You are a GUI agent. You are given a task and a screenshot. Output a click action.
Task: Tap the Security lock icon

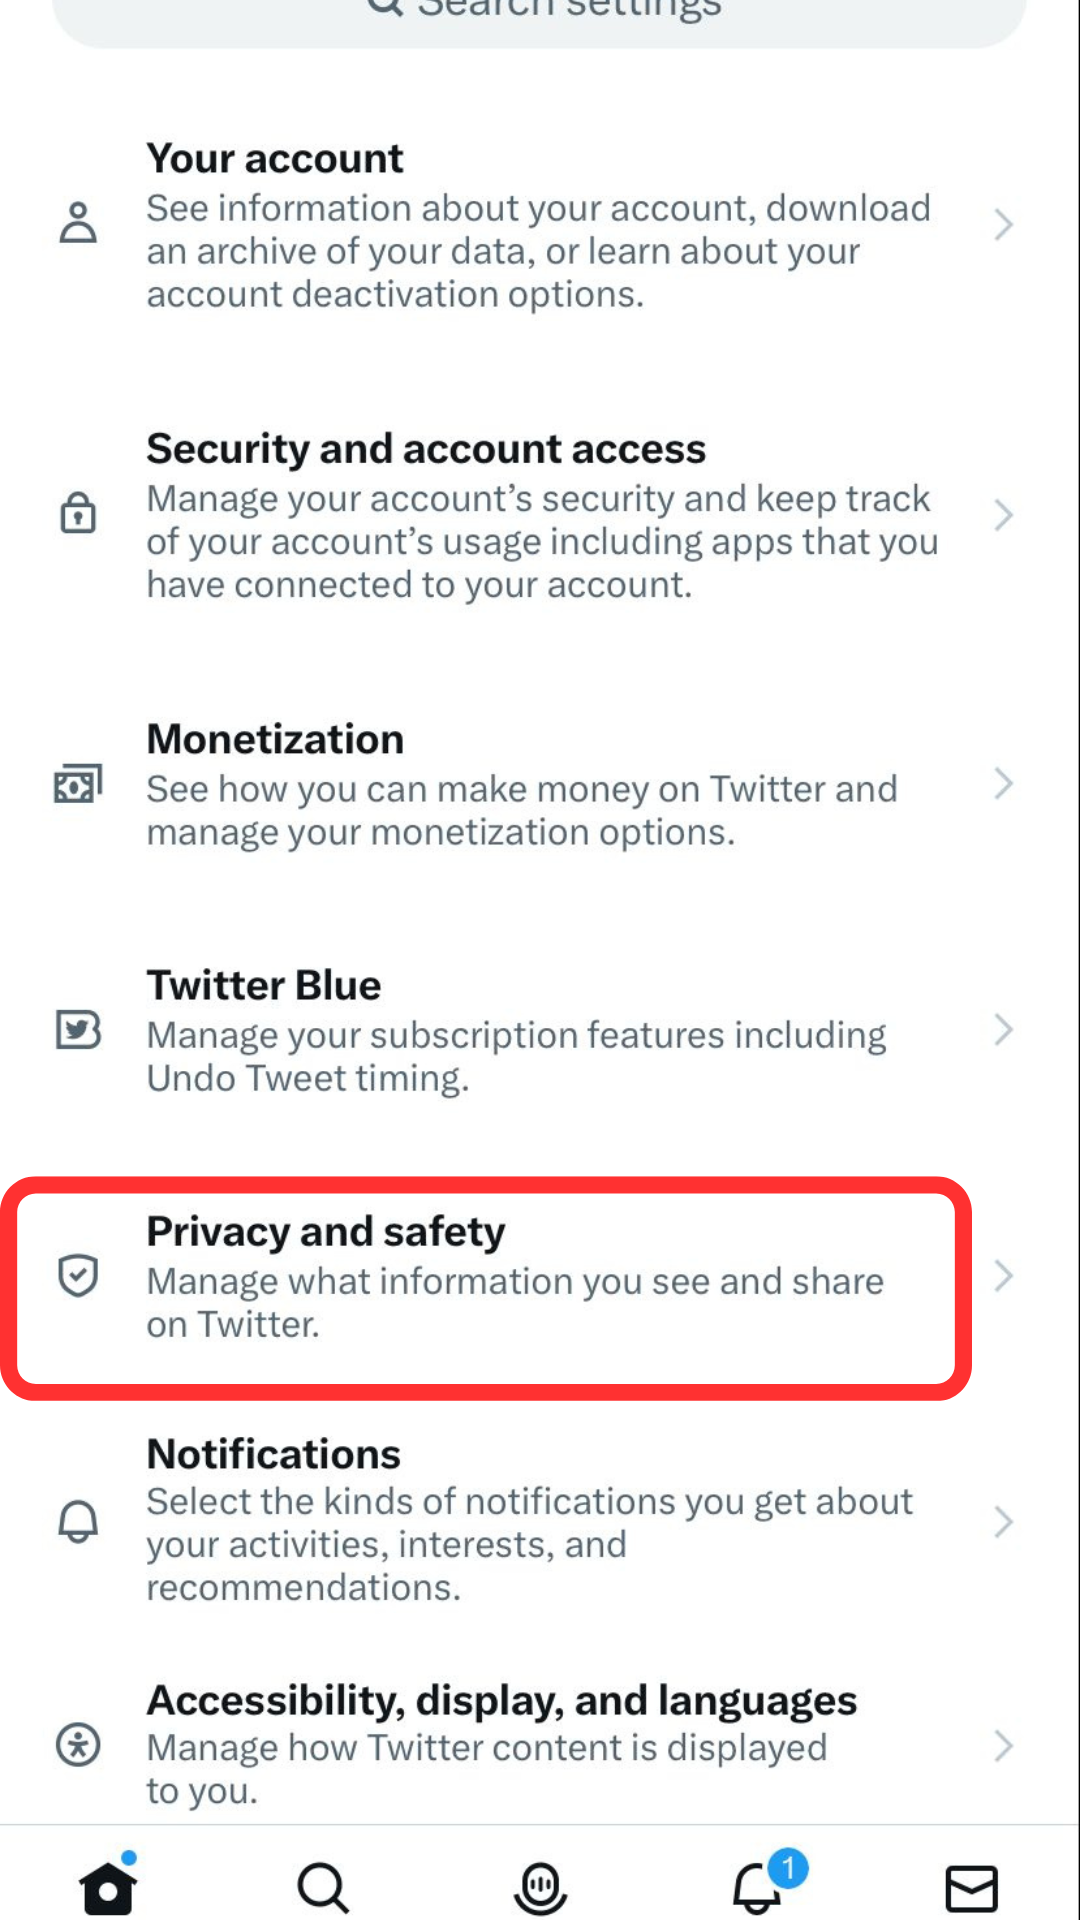point(78,513)
